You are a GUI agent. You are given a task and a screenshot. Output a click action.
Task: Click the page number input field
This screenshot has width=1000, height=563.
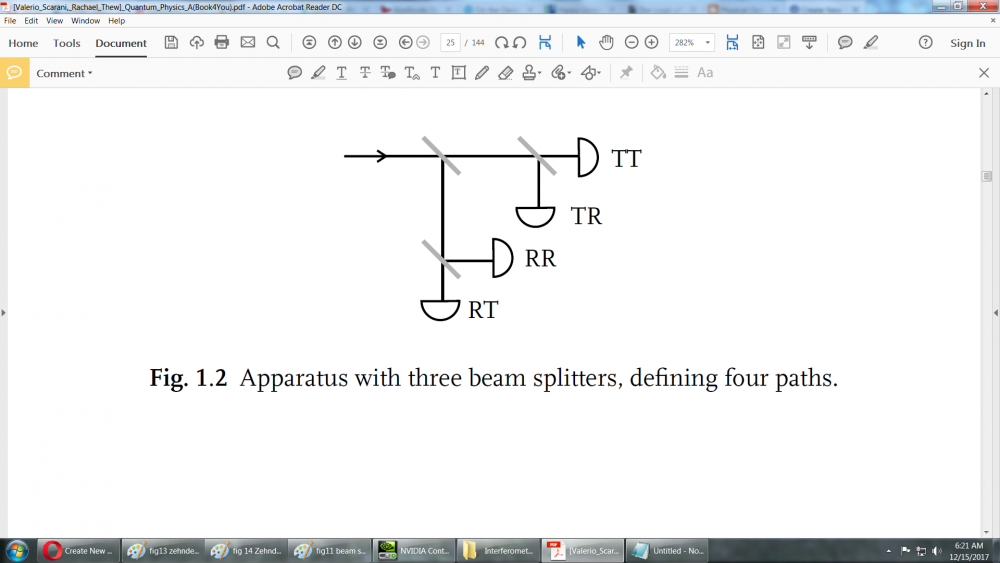click(x=450, y=43)
